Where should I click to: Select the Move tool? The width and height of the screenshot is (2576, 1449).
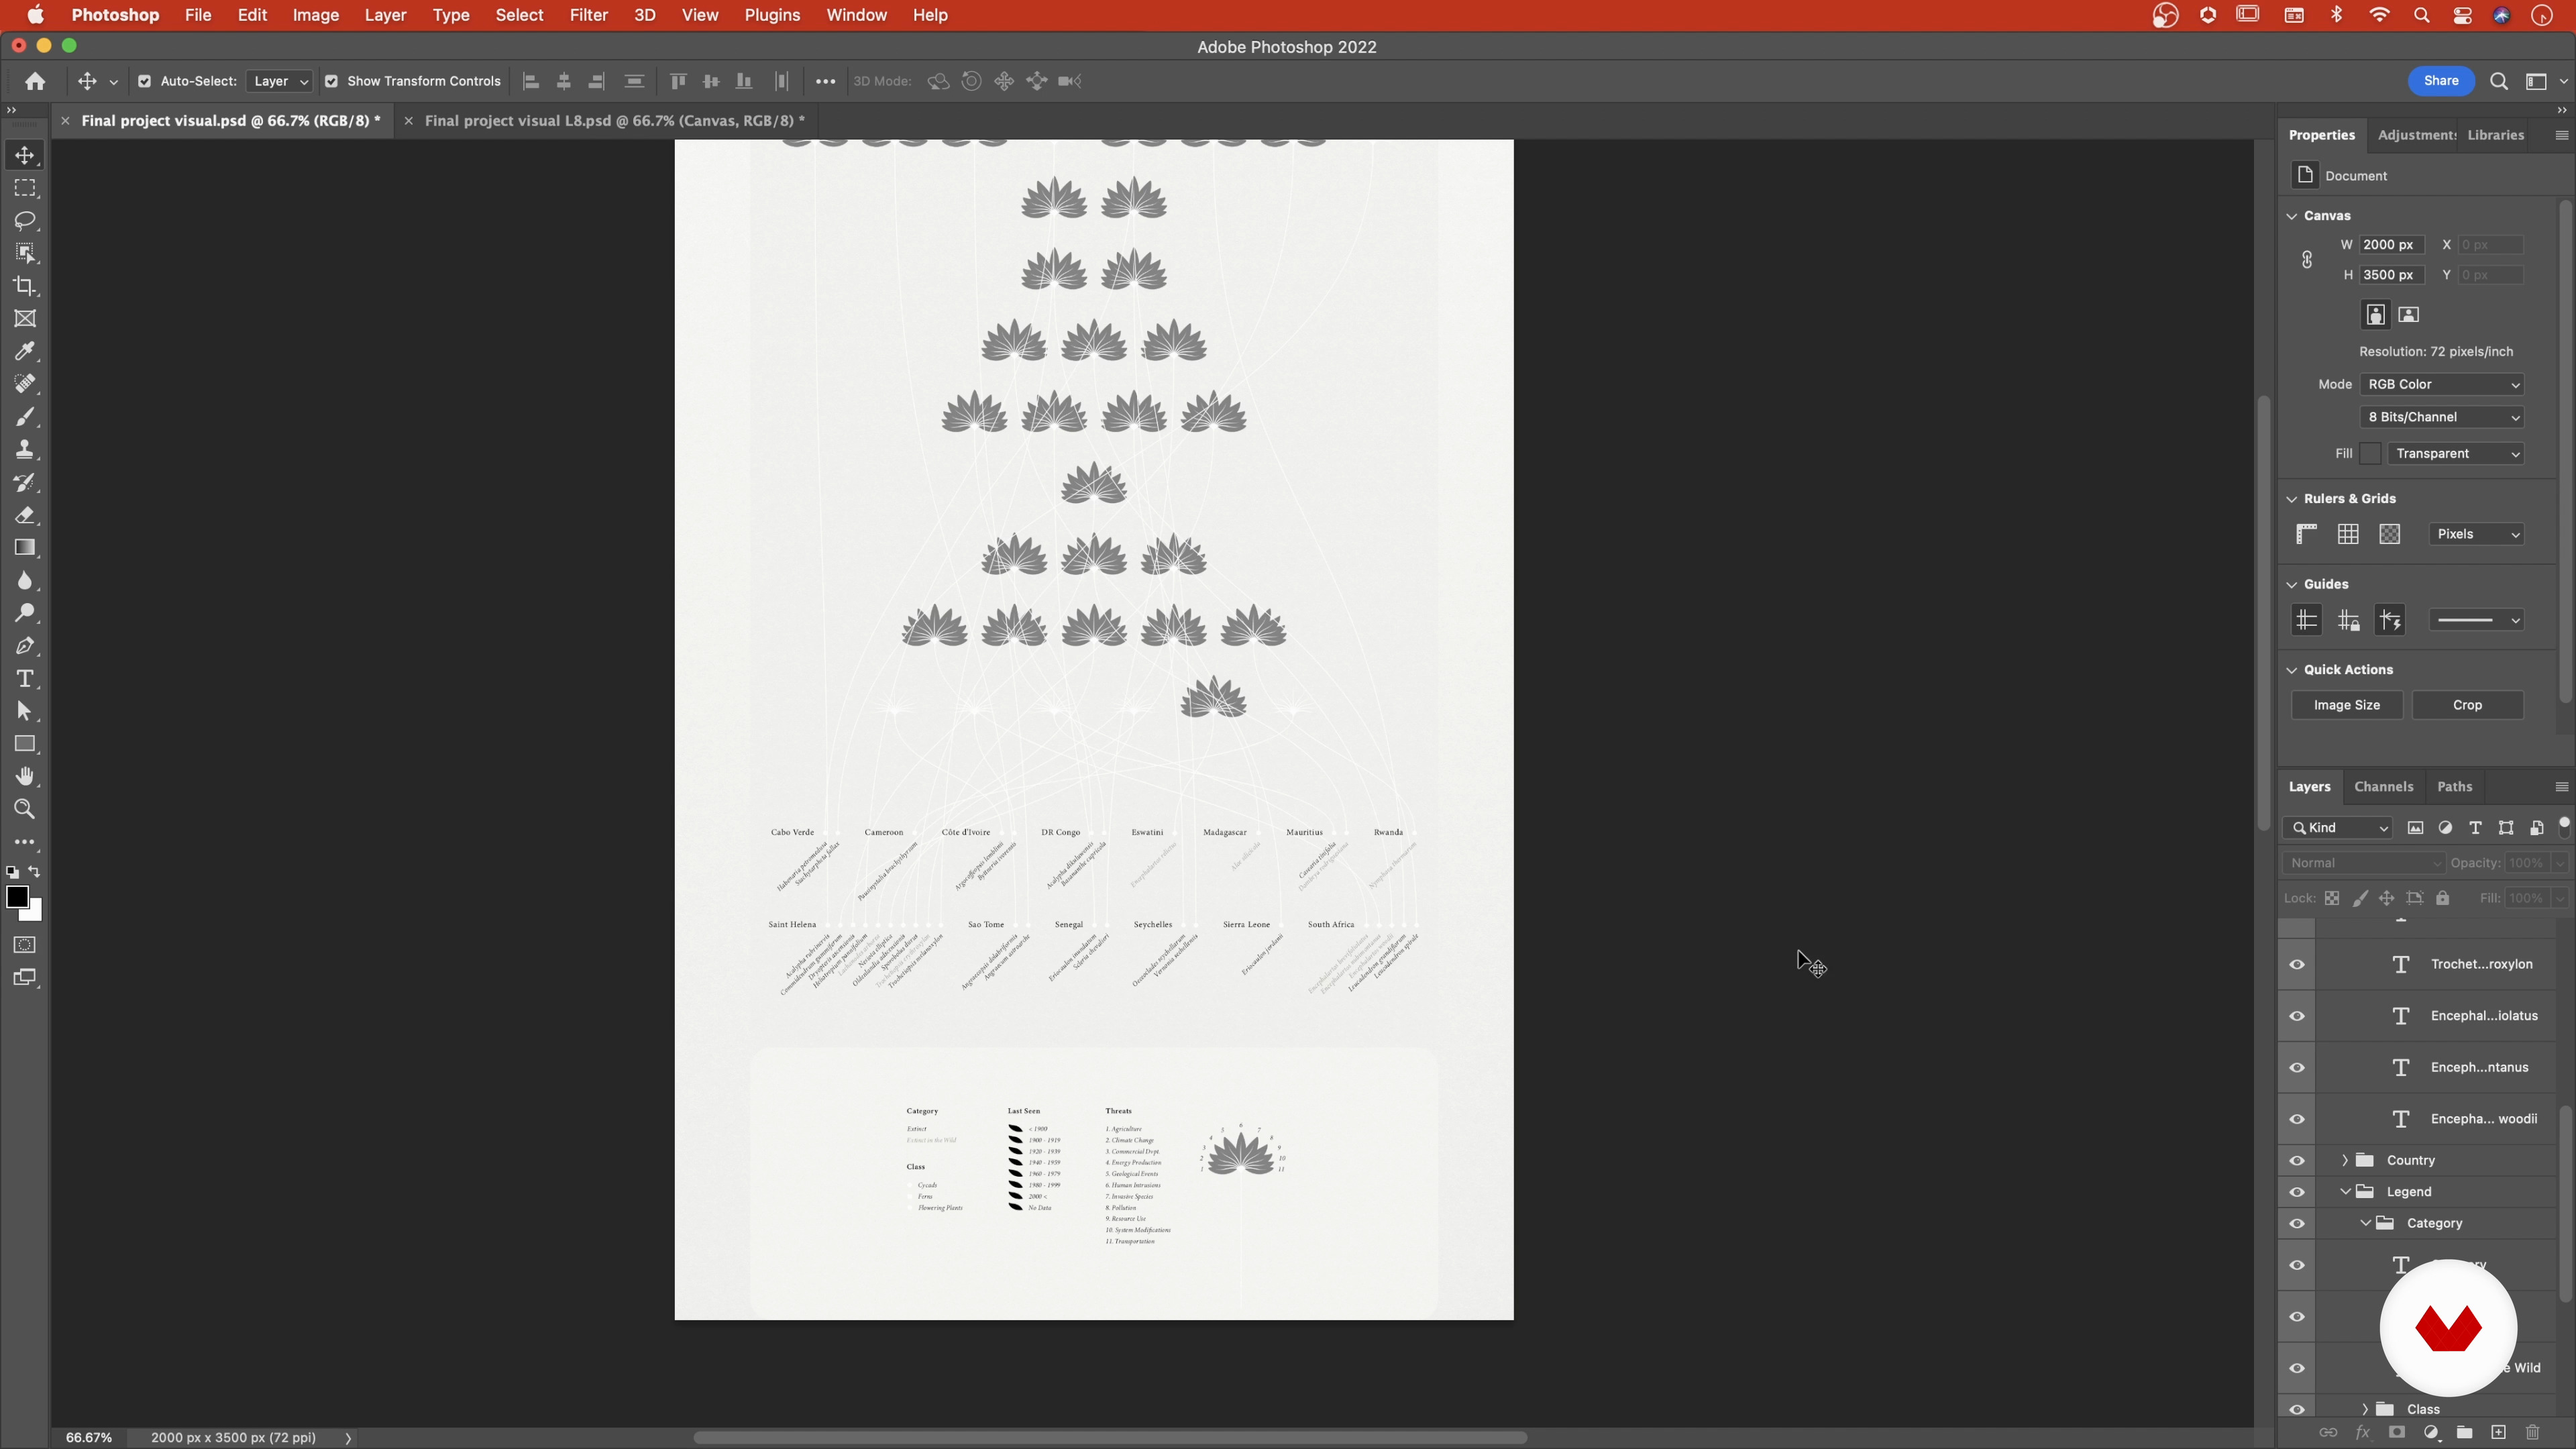tap(25, 155)
